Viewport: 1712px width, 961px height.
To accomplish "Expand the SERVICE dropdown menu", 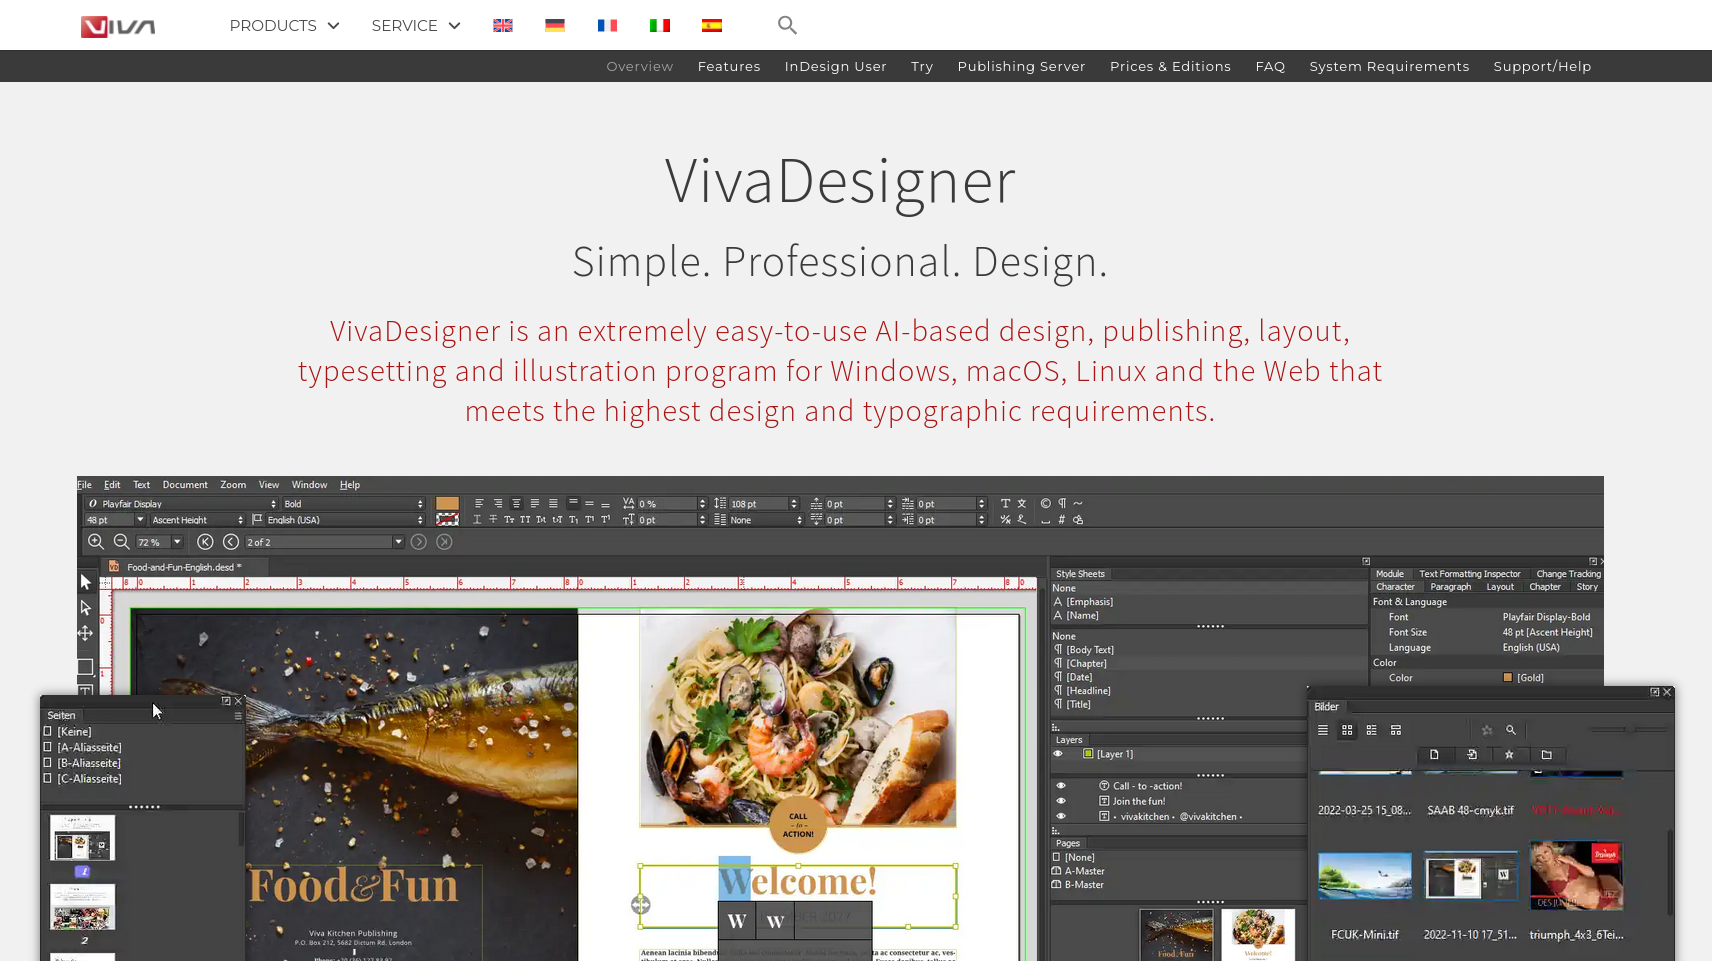I will [416, 26].
